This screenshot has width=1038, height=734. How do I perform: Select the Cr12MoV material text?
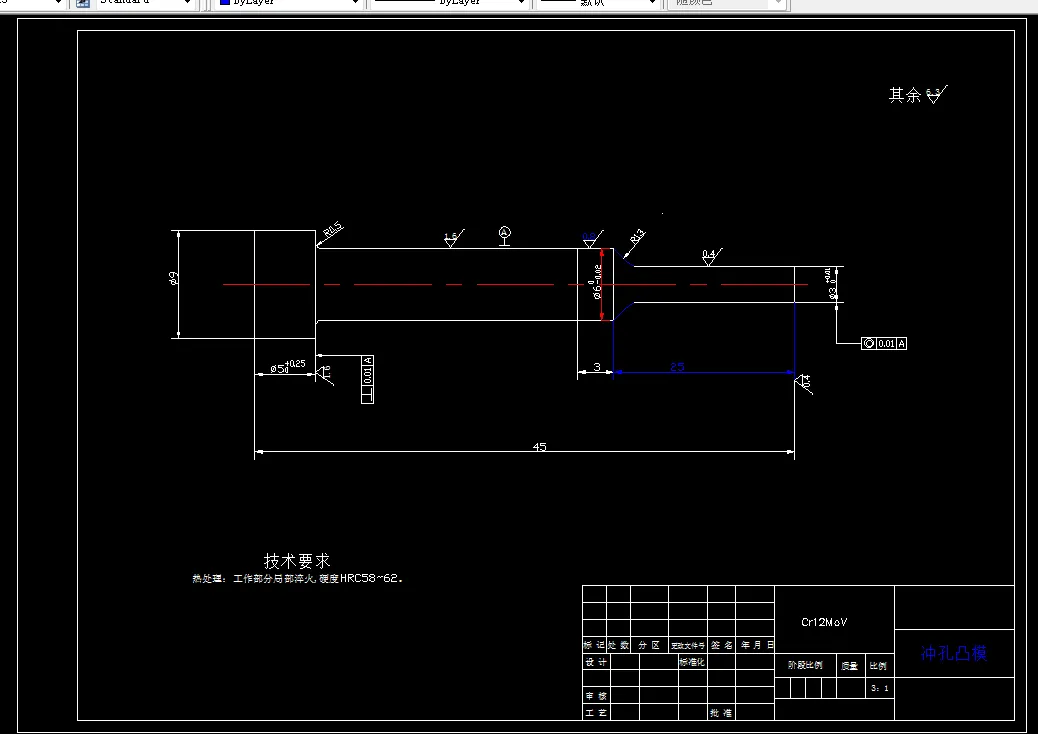pyautogui.click(x=824, y=622)
